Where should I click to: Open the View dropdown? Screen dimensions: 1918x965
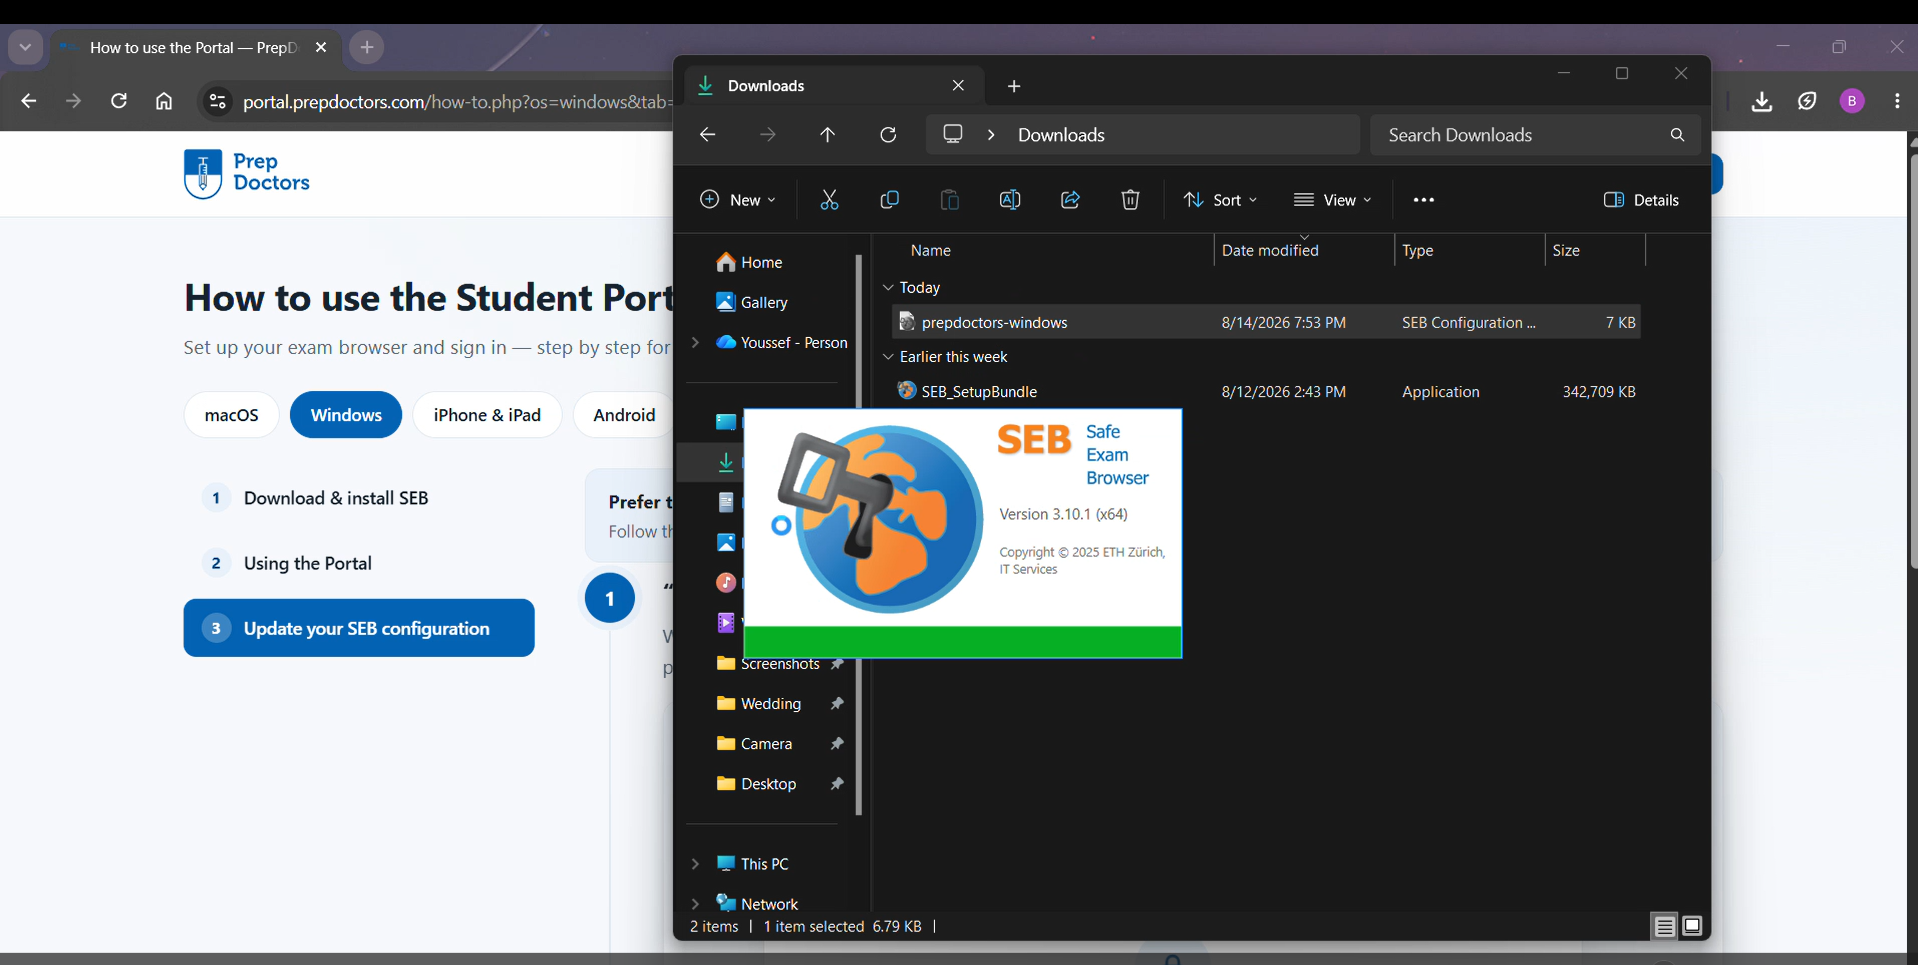1333,200
